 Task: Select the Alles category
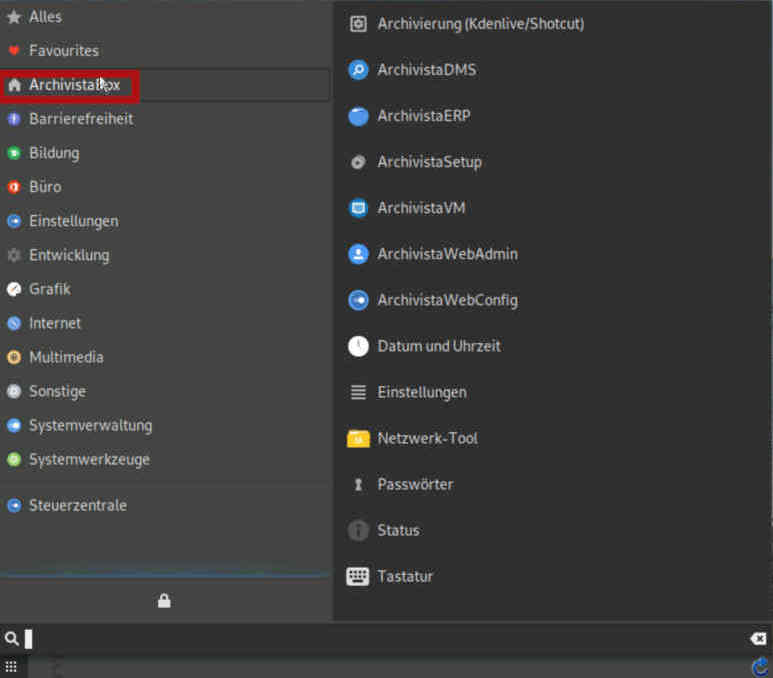pyautogui.click(x=45, y=17)
